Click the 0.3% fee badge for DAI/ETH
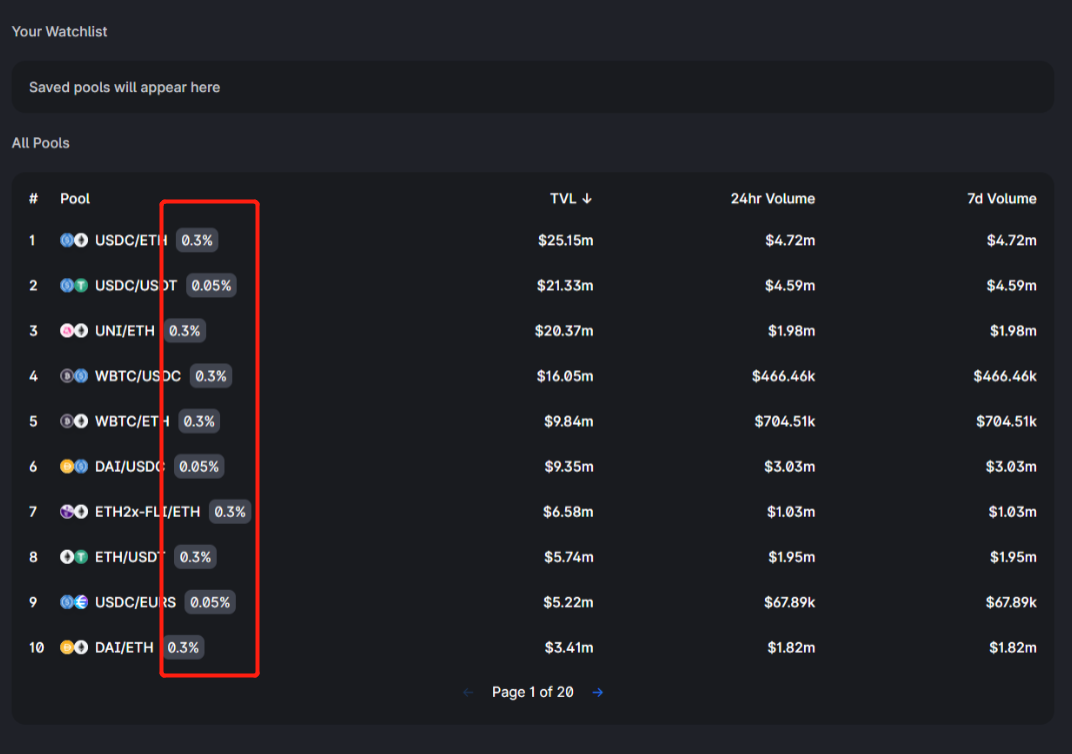Image resolution: width=1072 pixels, height=754 pixels. 183,647
